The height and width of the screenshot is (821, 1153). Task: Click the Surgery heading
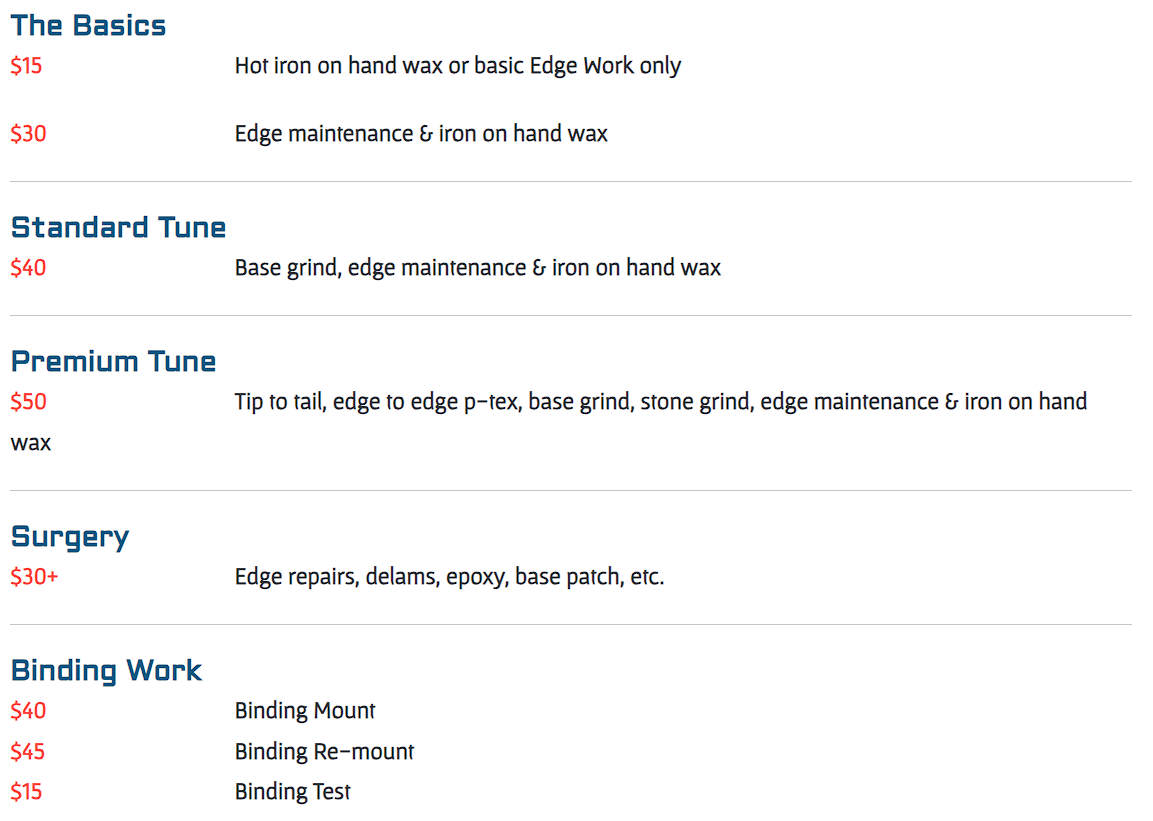(x=70, y=537)
